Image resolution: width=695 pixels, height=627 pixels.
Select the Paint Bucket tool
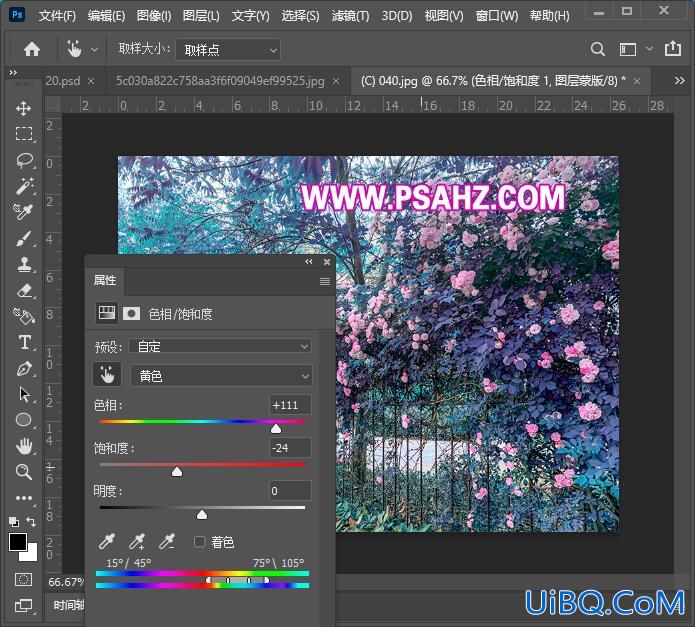[x=23, y=316]
